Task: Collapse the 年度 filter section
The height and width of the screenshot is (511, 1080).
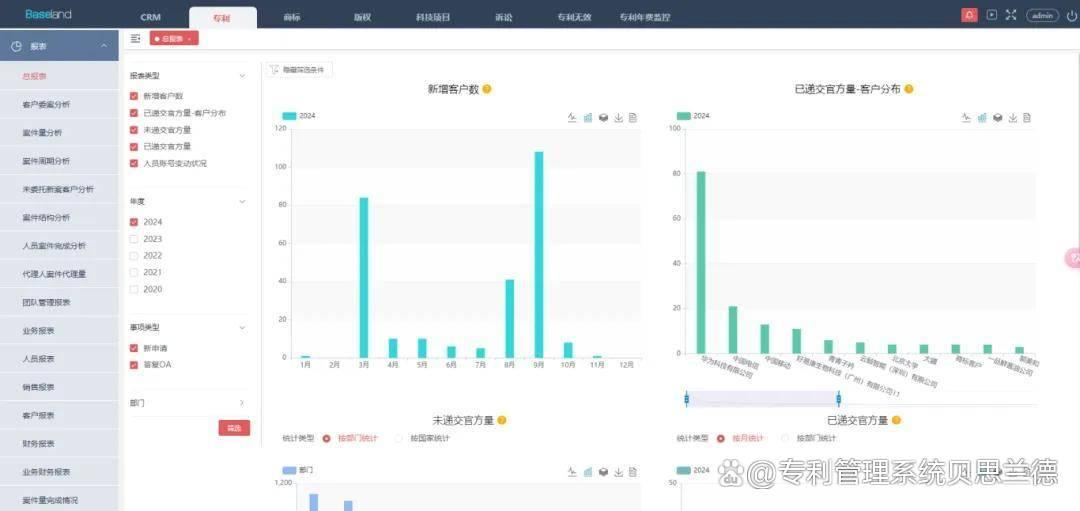Action: 242,202
